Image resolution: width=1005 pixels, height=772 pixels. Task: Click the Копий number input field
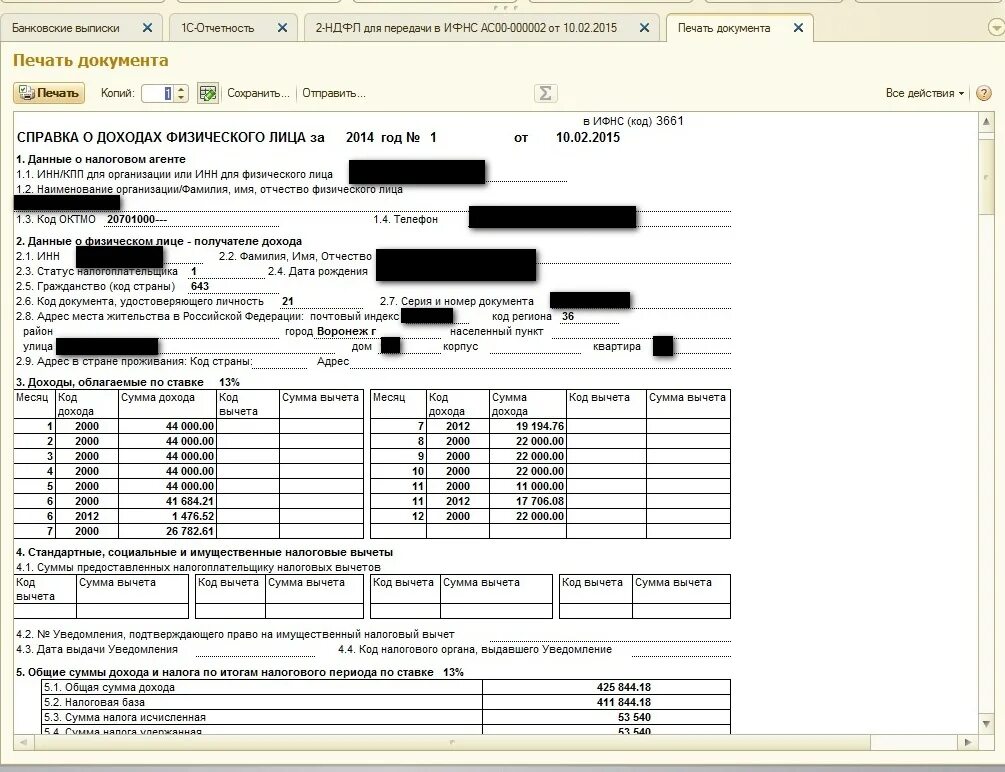click(x=158, y=93)
